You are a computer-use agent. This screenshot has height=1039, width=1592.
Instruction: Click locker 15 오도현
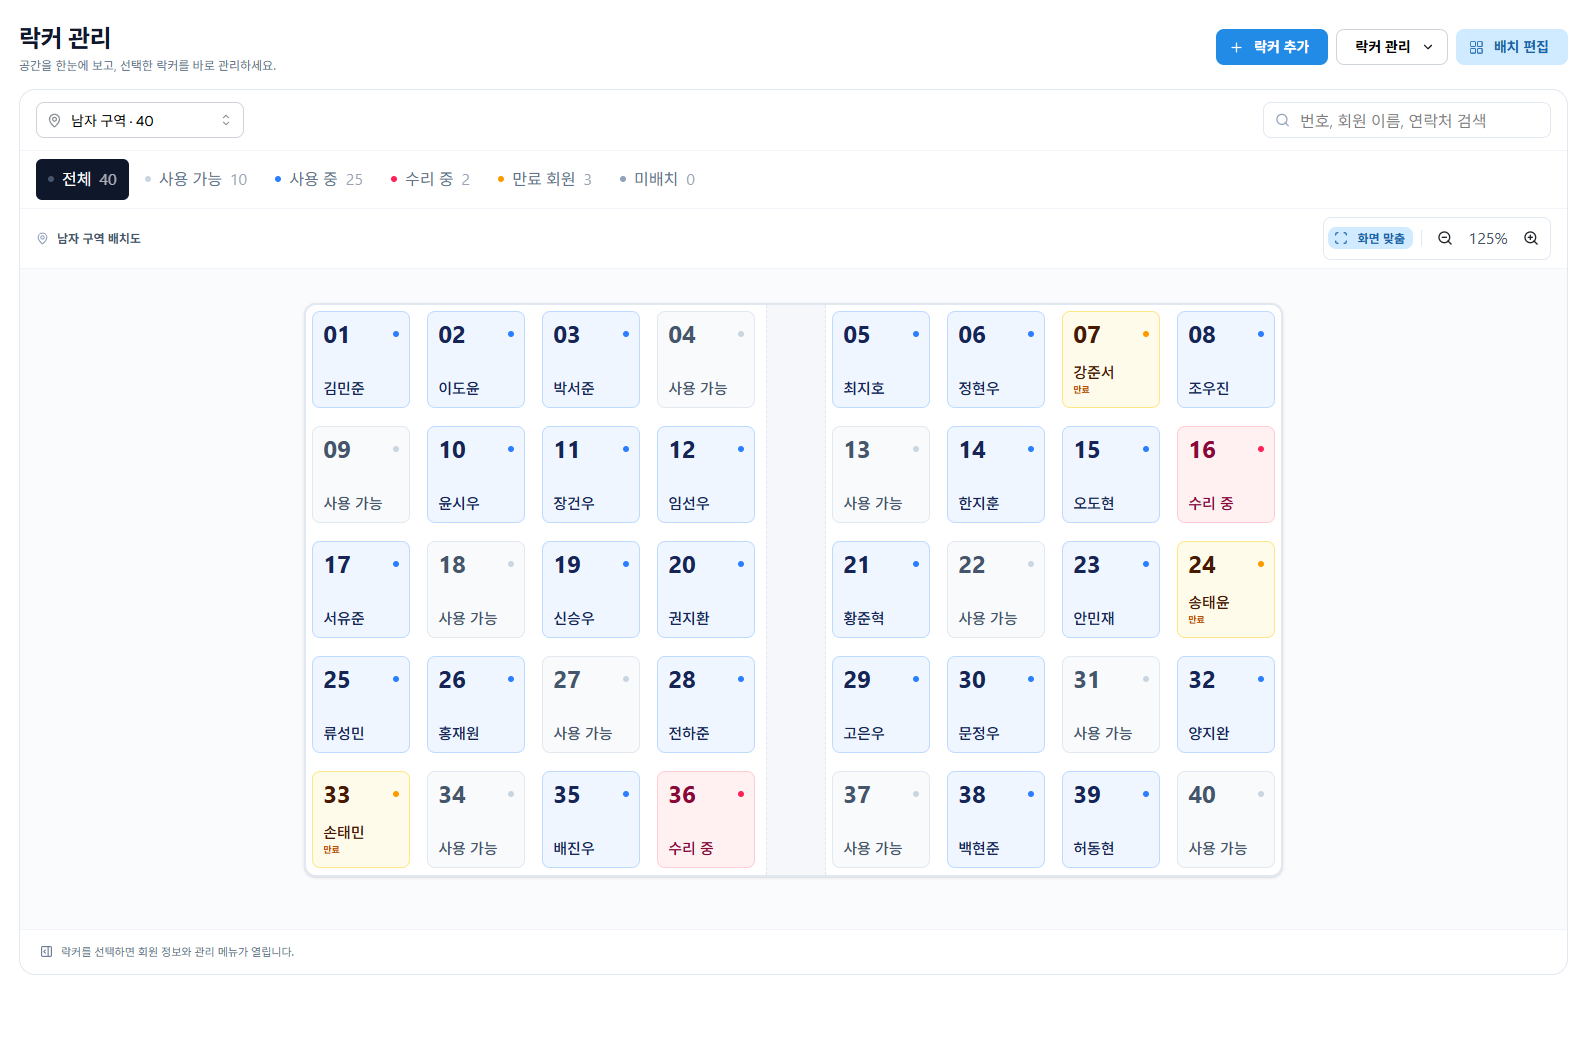[1111, 475]
